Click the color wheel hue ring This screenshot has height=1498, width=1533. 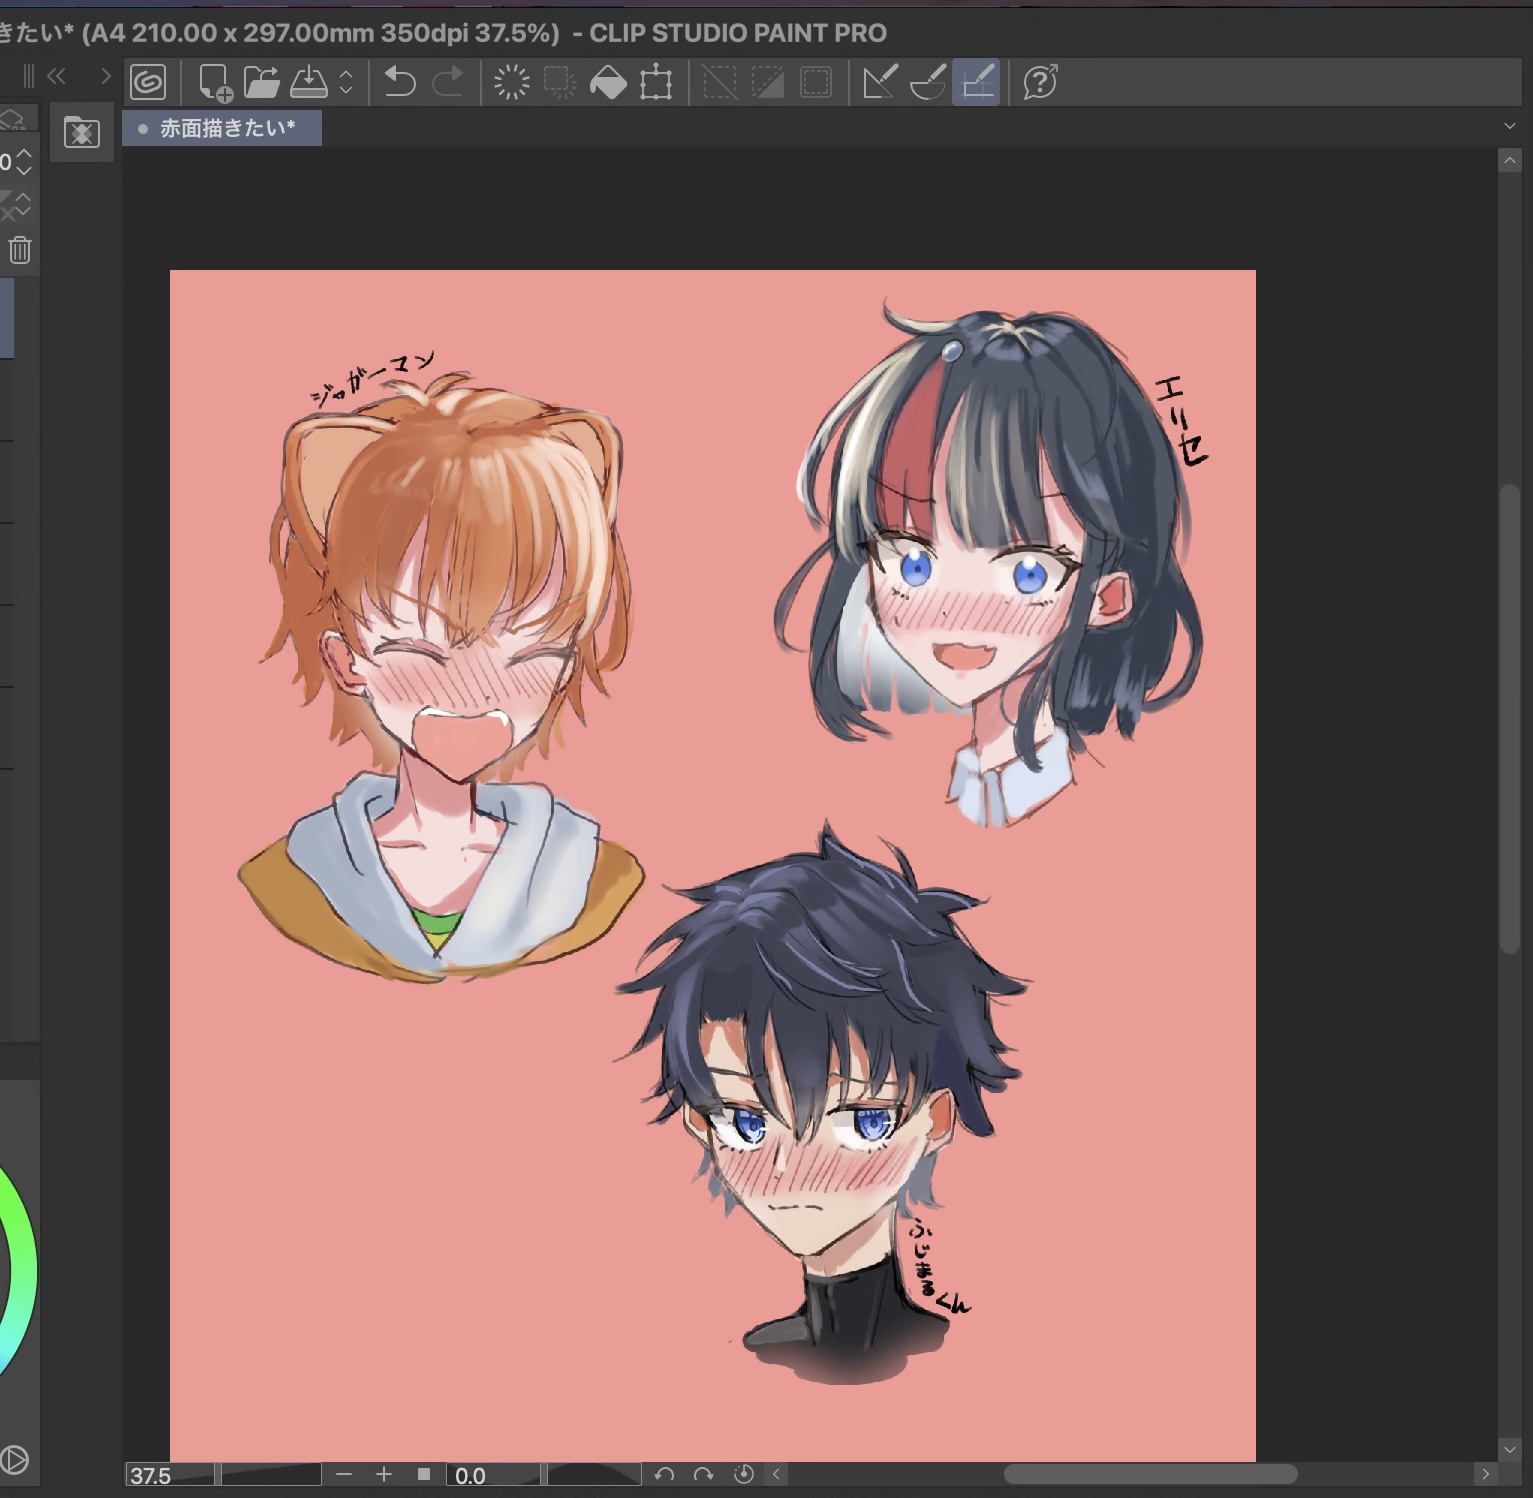pyautogui.click(x=22, y=1270)
